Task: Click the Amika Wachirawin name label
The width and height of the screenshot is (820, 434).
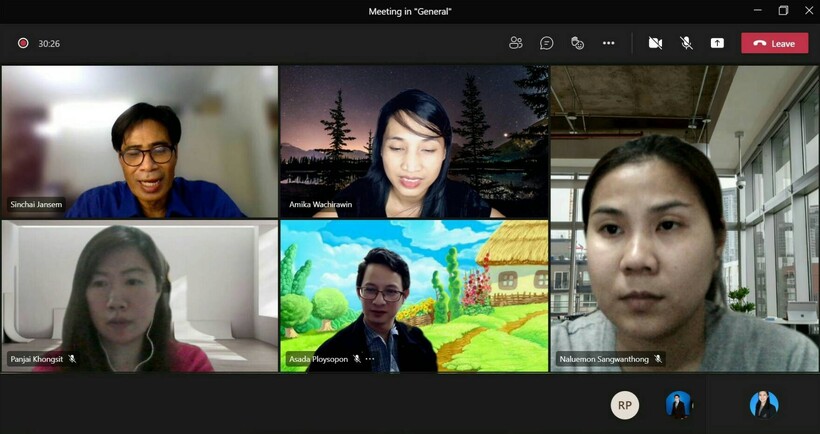Action: click(x=321, y=204)
